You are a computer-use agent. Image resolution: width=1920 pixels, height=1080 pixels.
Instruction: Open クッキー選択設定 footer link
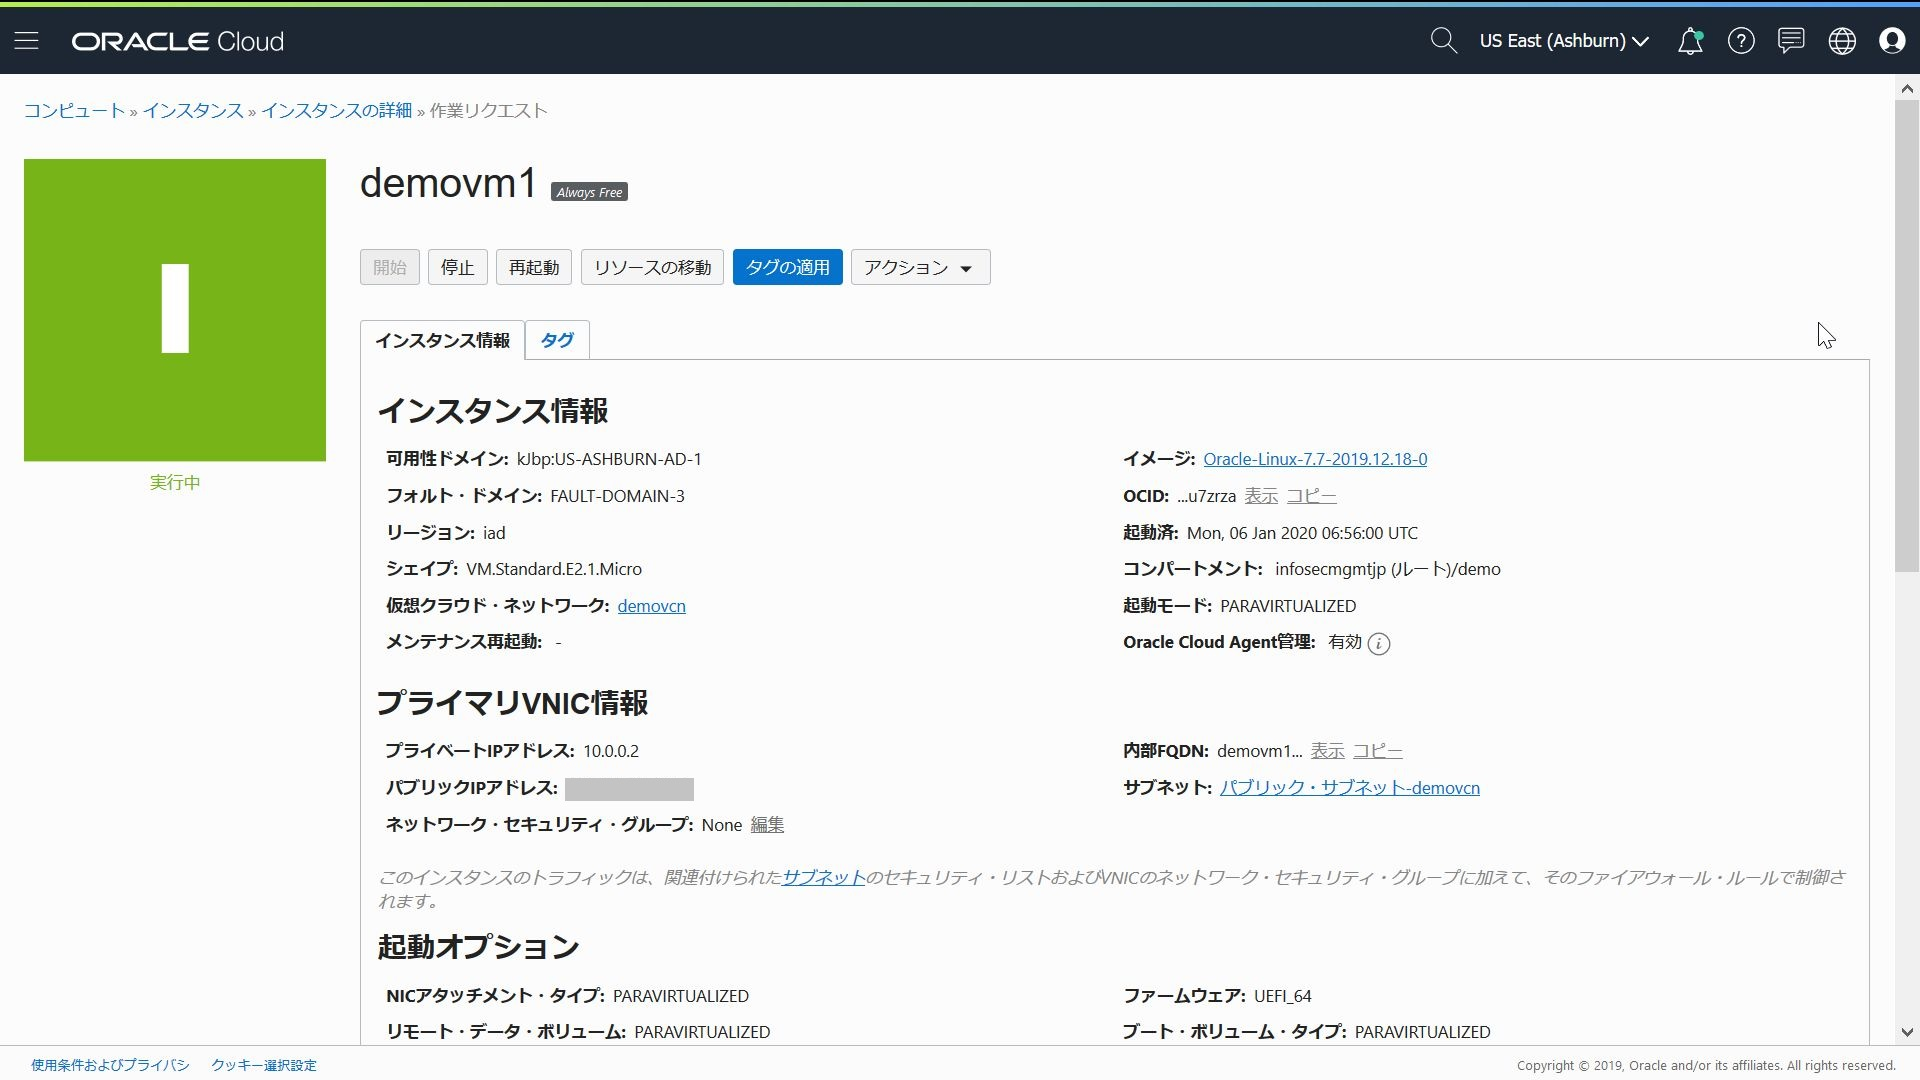pyautogui.click(x=264, y=1065)
